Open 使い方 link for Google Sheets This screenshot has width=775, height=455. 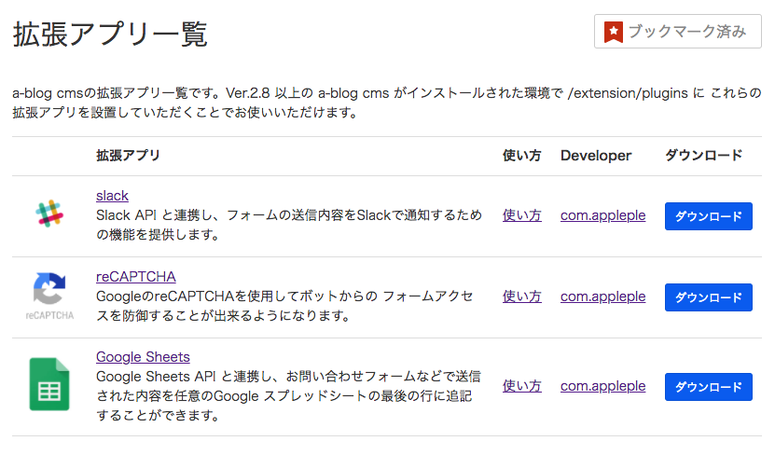click(x=522, y=386)
